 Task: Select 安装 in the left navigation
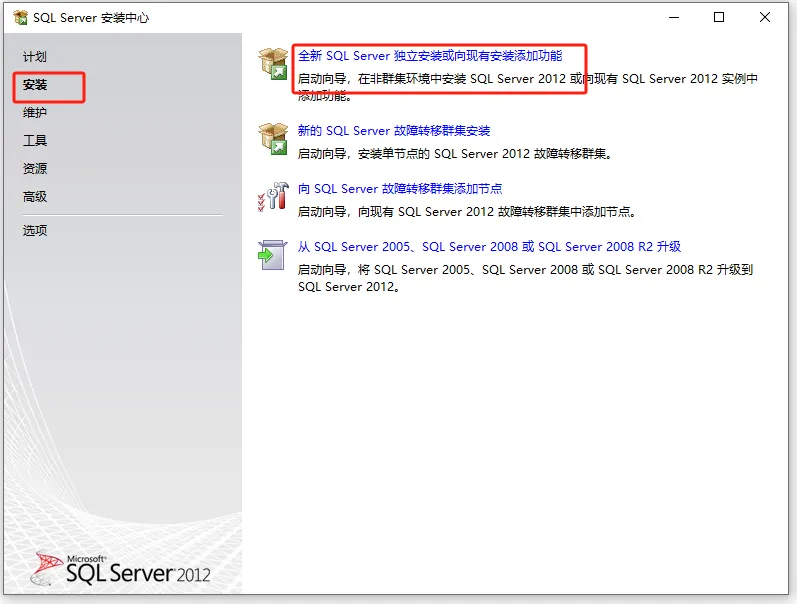coord(35,85)
